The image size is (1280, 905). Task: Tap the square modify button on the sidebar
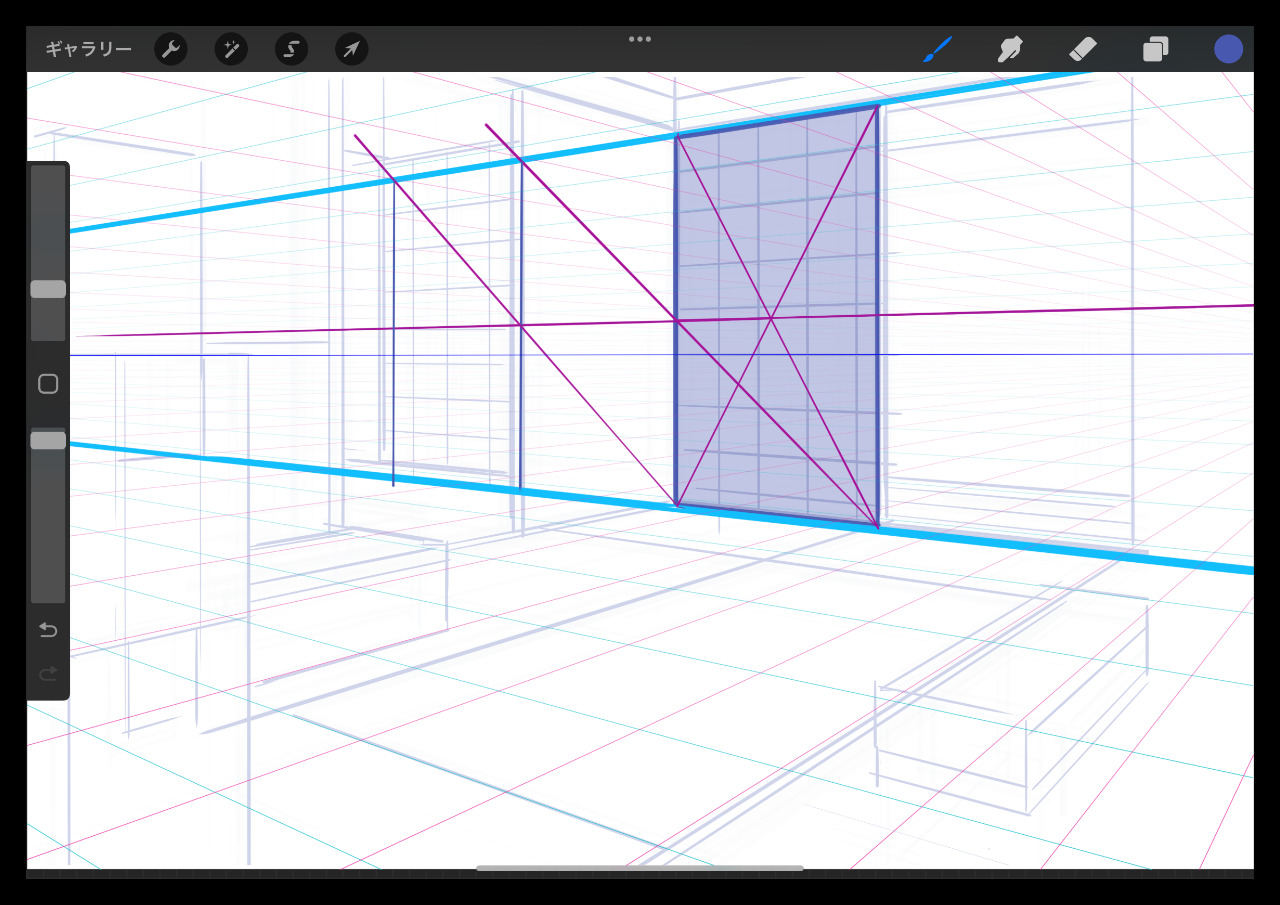point(48,384)
